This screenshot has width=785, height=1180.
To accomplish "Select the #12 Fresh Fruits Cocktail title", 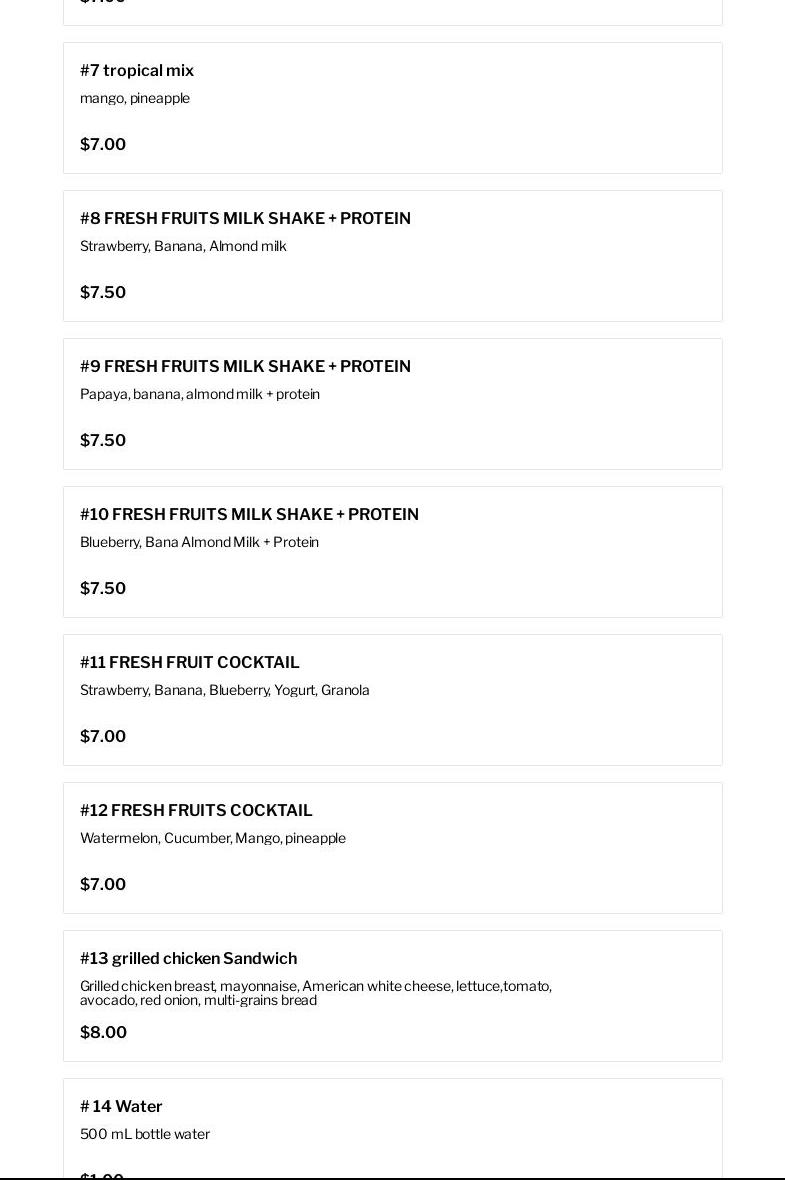I will [196, 810].
